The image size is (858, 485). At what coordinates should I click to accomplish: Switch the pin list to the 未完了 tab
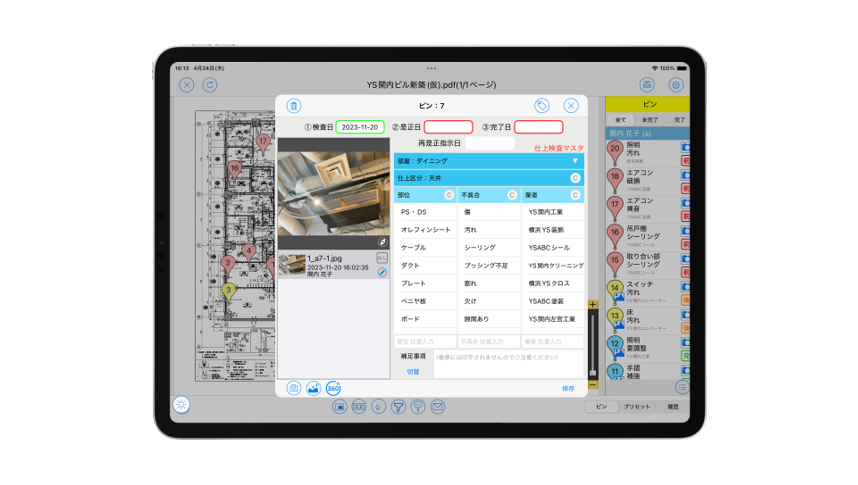point(650,120)
